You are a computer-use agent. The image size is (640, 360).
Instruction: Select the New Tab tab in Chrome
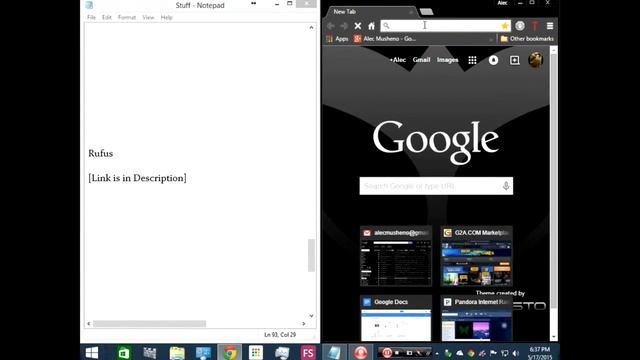point(371,12)
